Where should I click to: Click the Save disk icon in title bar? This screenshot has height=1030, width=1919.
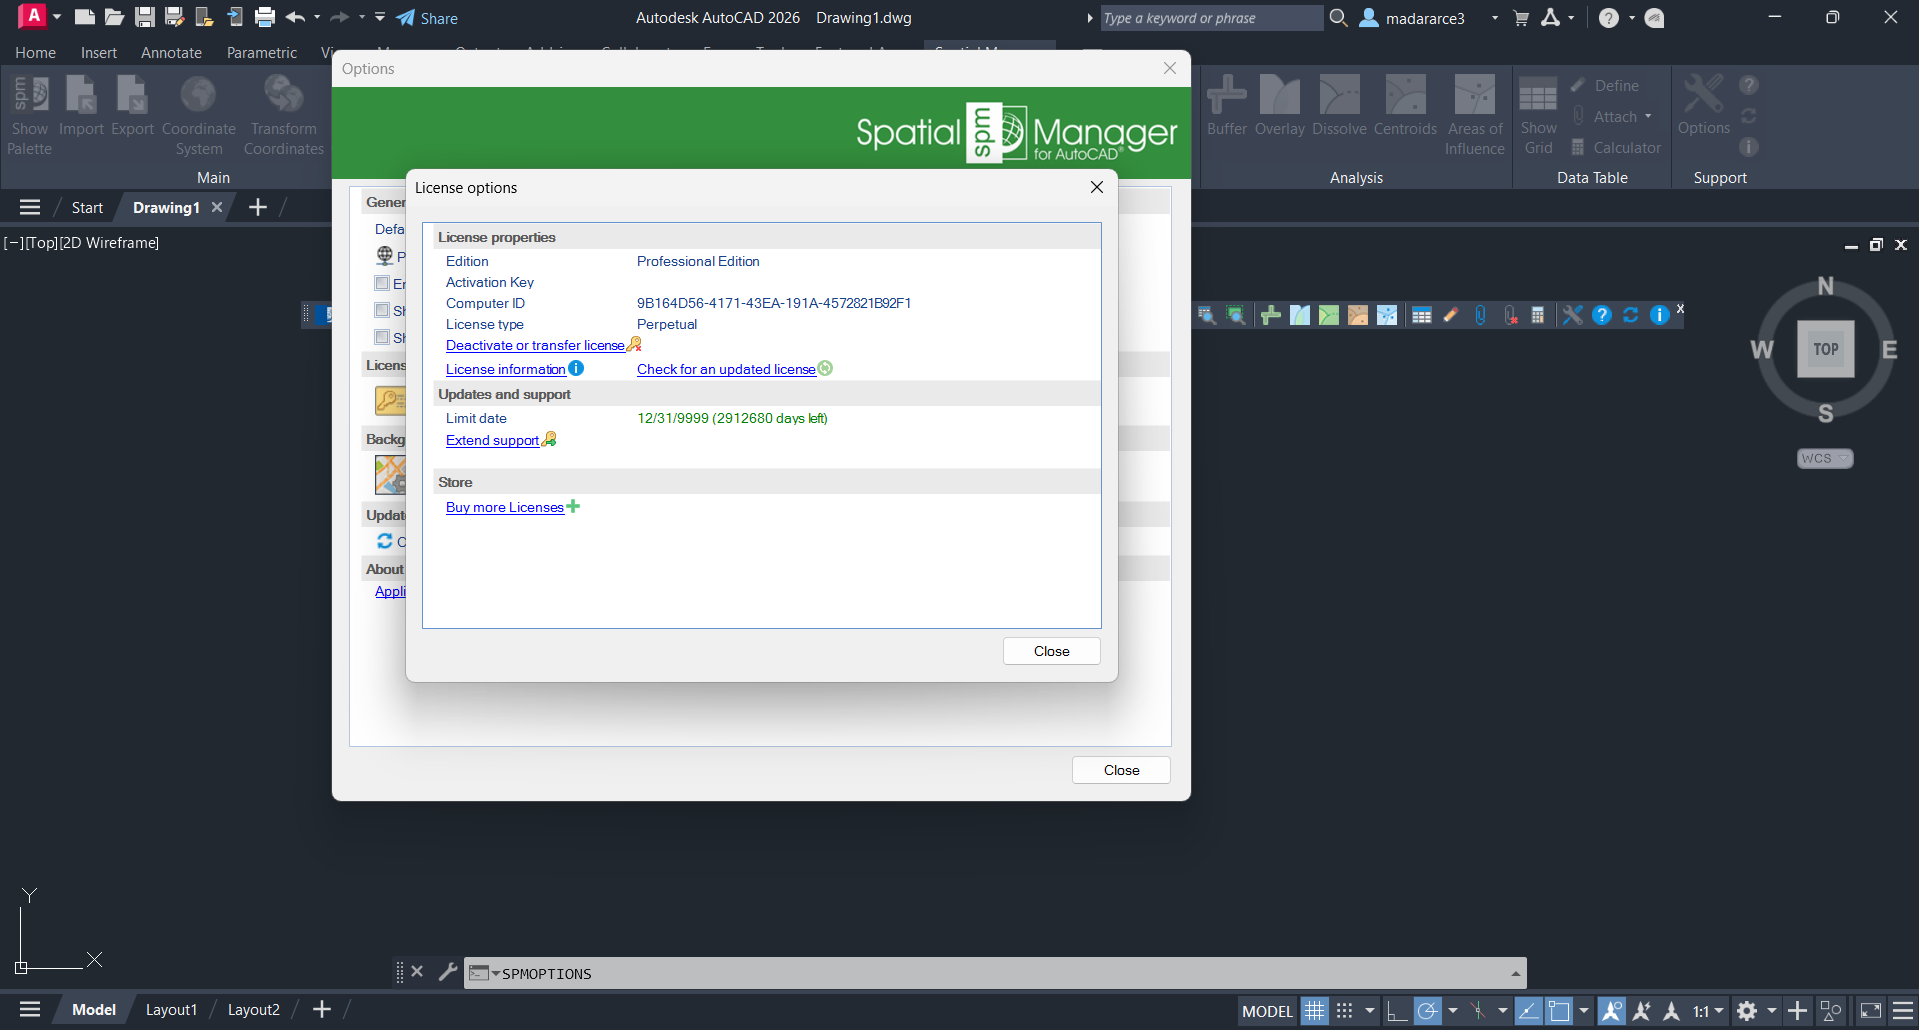tap(145, 17)
